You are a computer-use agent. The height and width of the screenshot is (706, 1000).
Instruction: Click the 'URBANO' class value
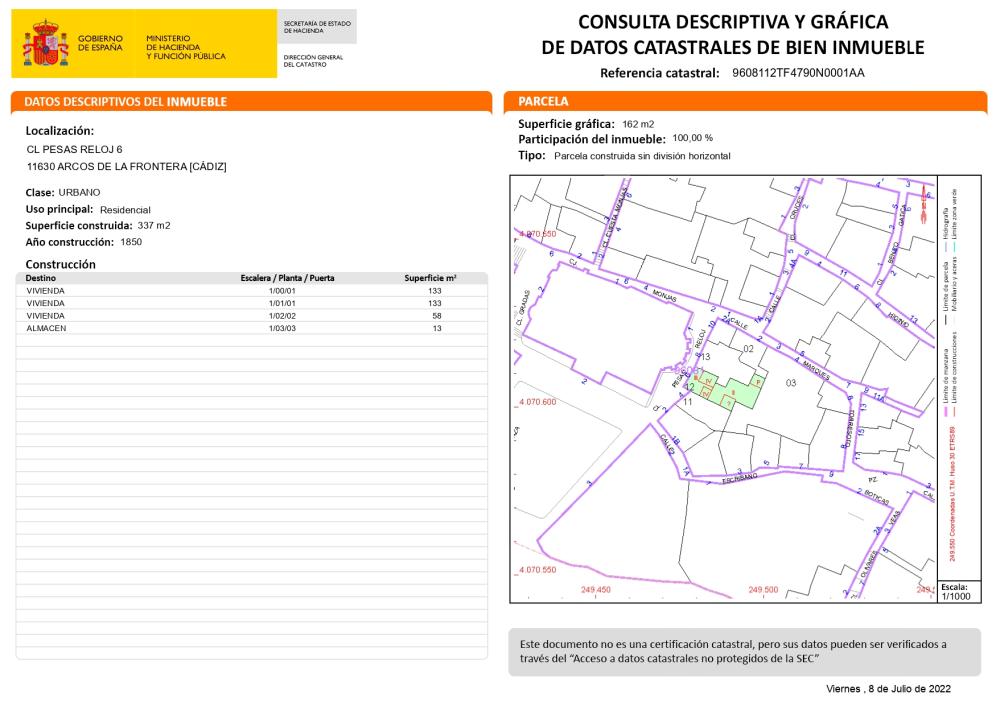point(79,192)
